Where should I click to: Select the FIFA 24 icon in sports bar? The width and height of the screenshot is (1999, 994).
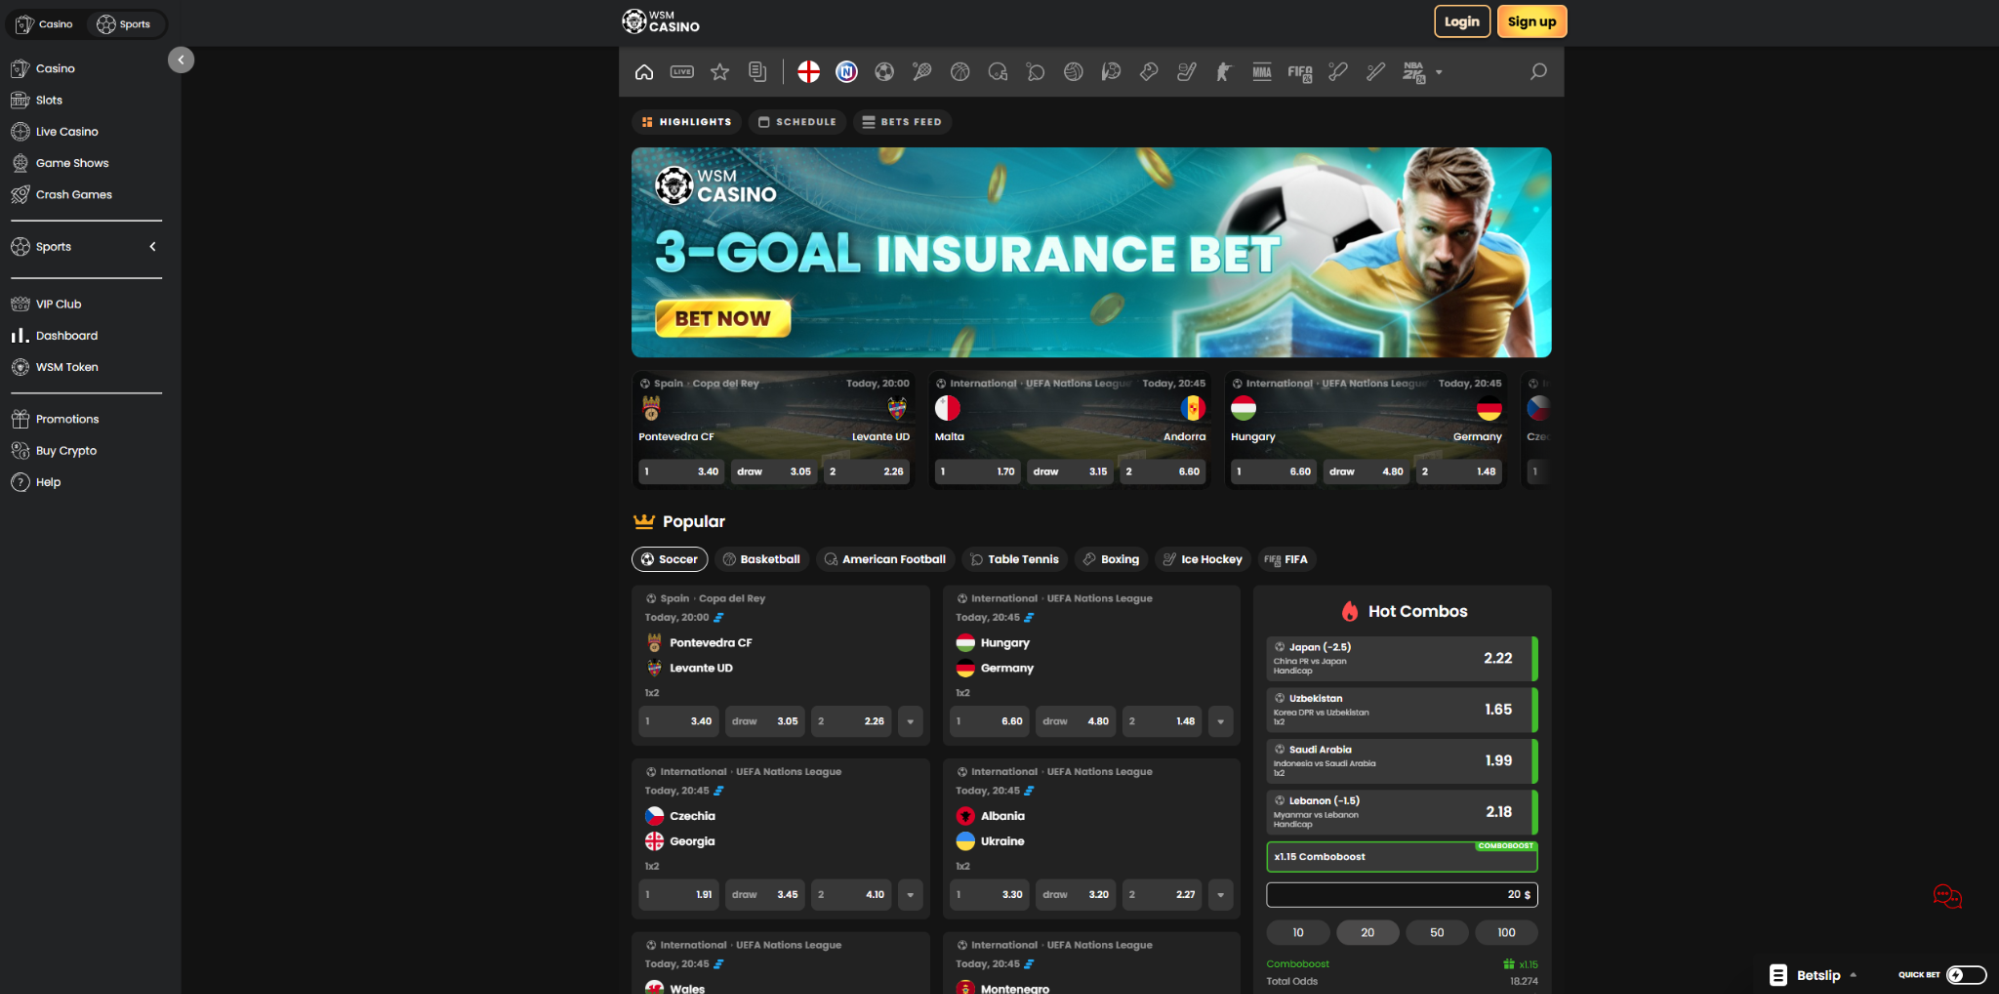coord(1300,72)
